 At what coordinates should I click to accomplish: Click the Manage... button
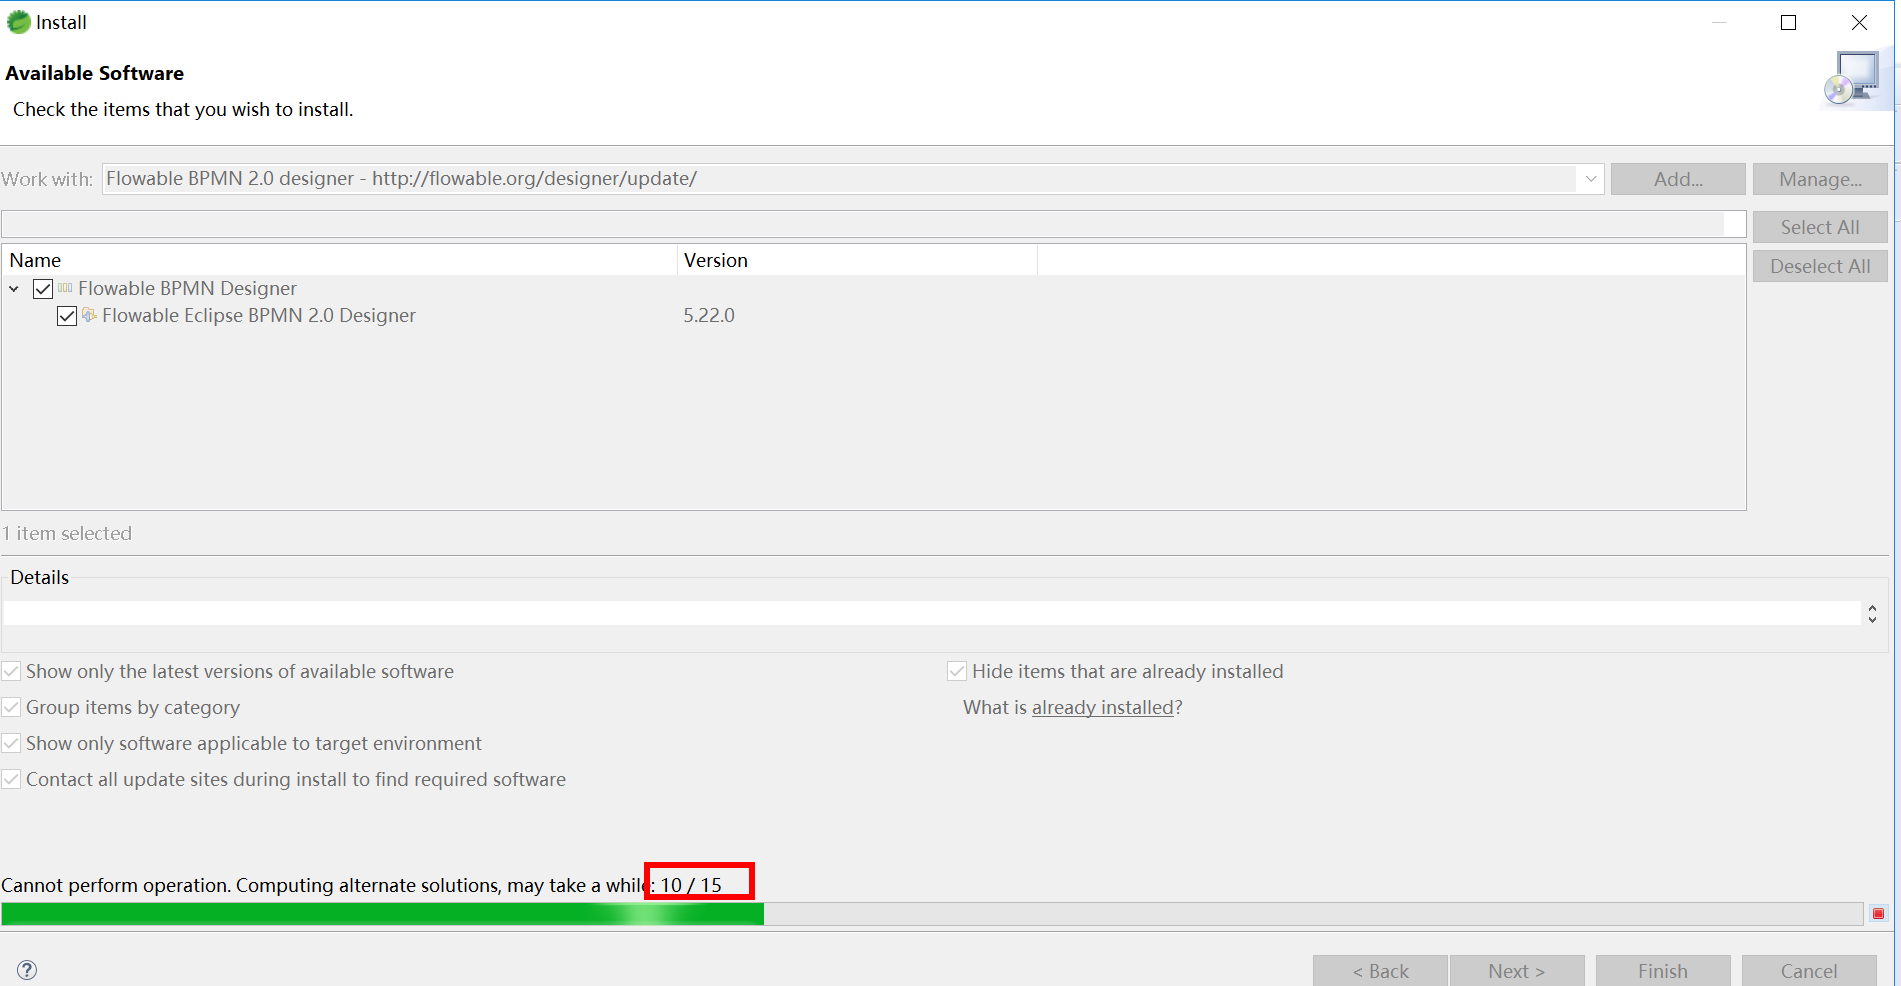1820,179
